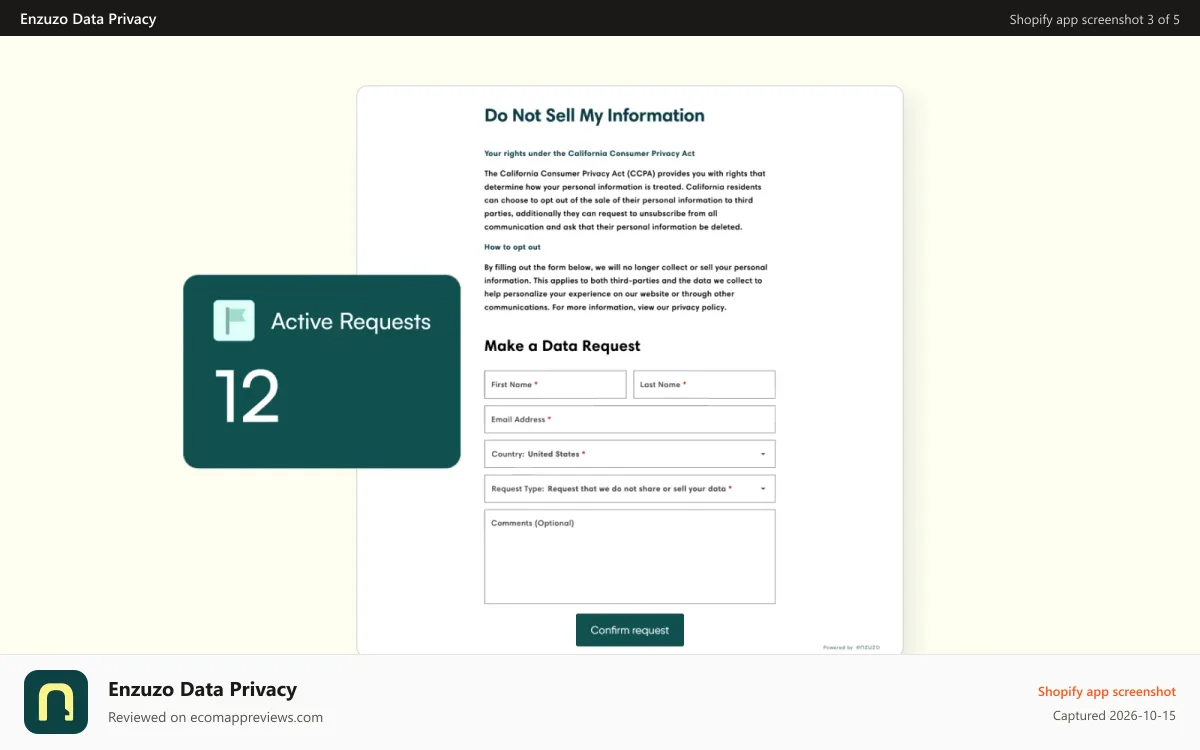The height and width of the screenshot is (750, 1200).
Task: Open the Request Type dropdown
Action: coord(630,489)
